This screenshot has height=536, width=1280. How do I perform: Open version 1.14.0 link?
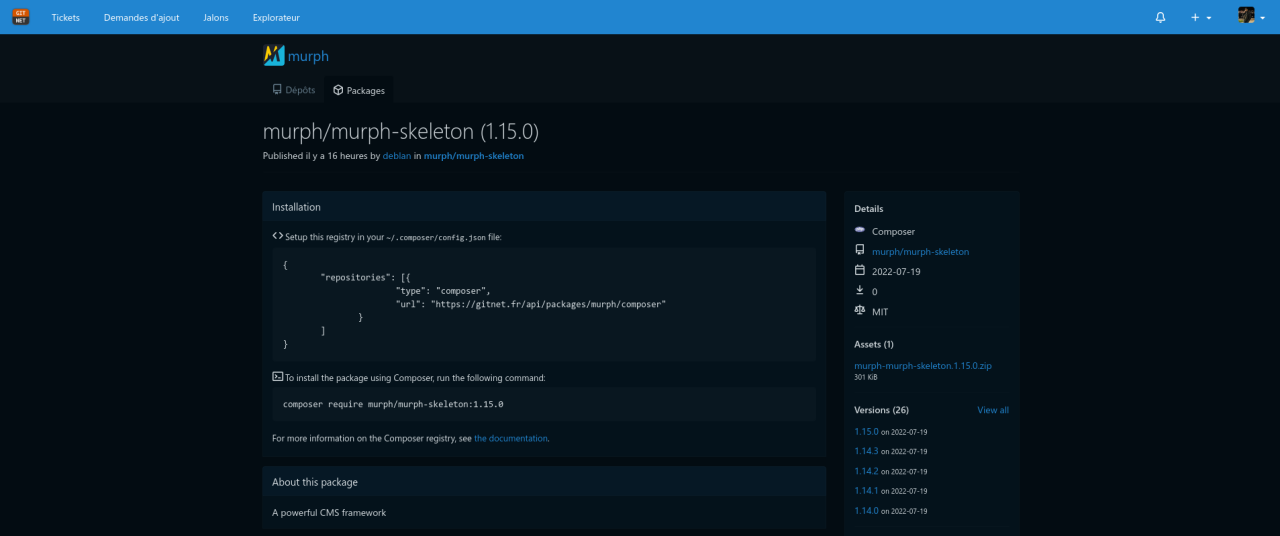(866, 511)
